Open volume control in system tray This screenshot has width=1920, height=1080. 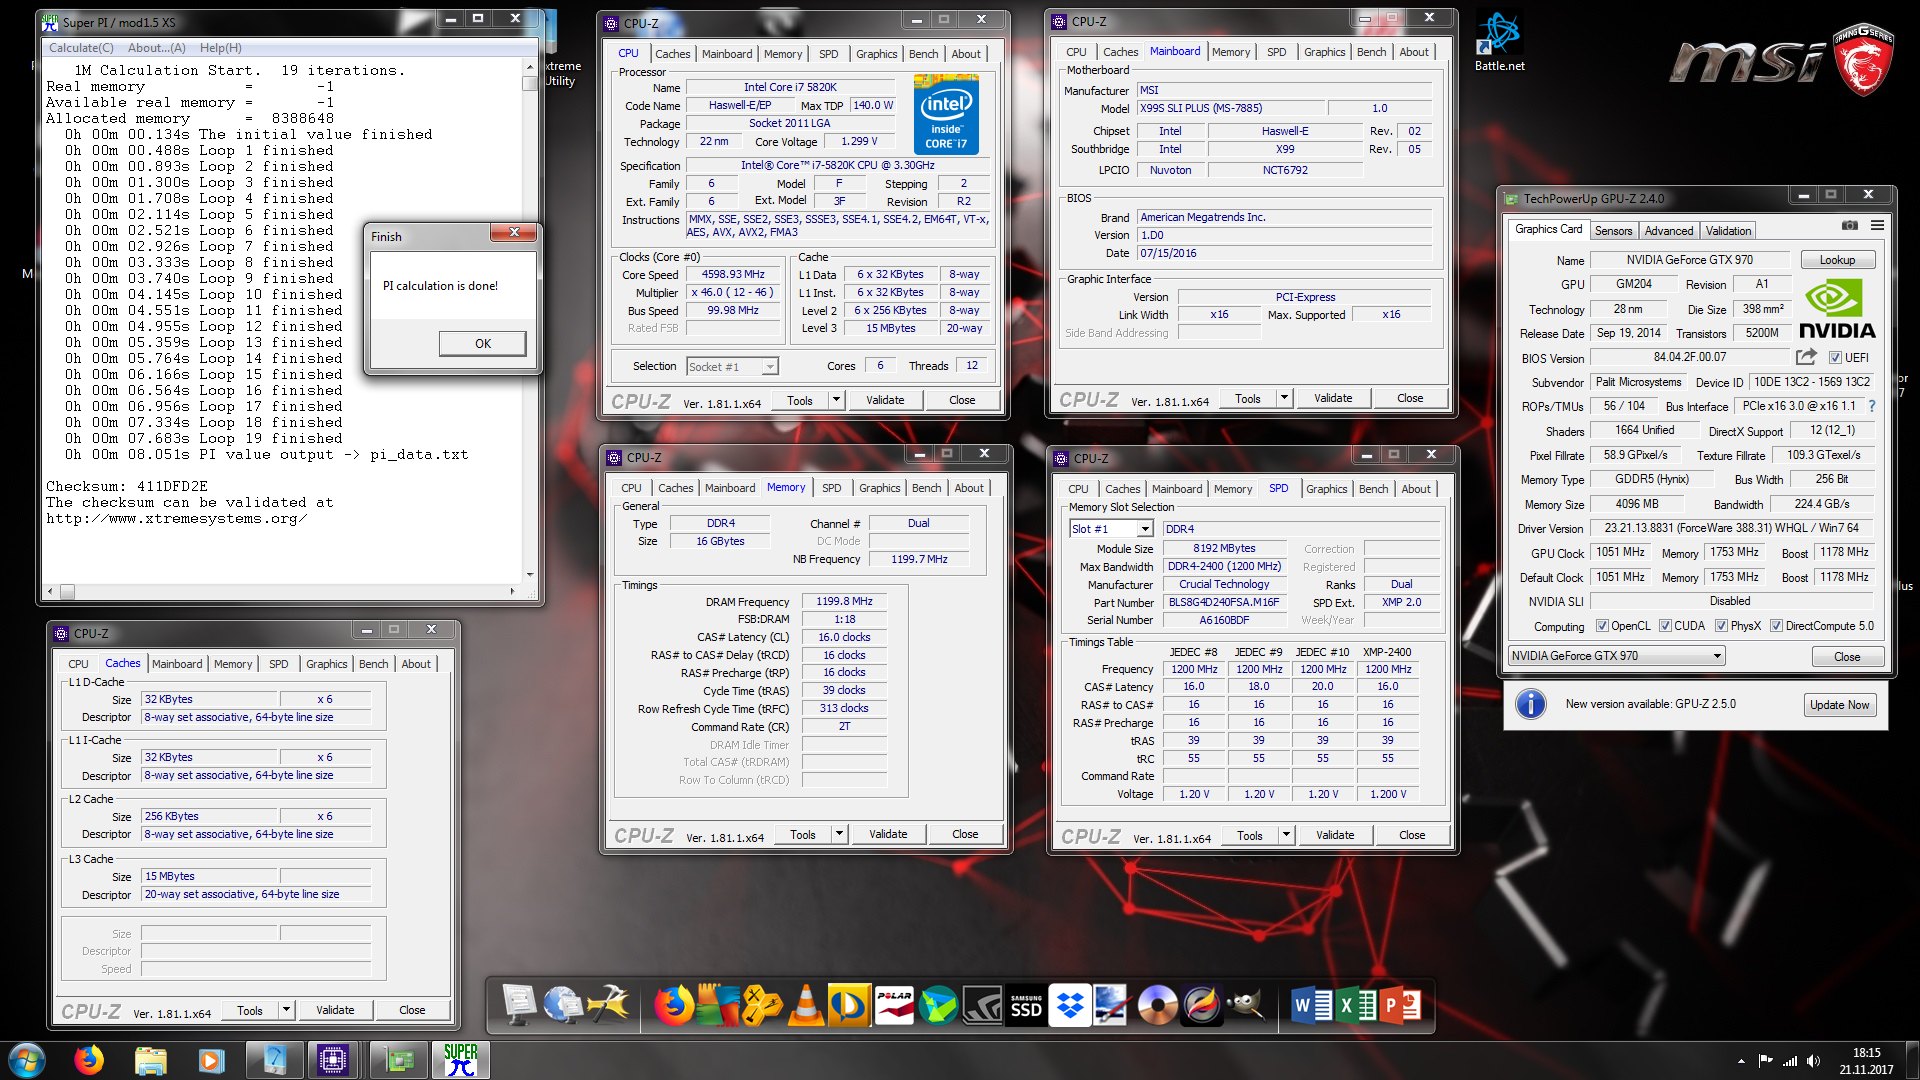[1813, 1061]
